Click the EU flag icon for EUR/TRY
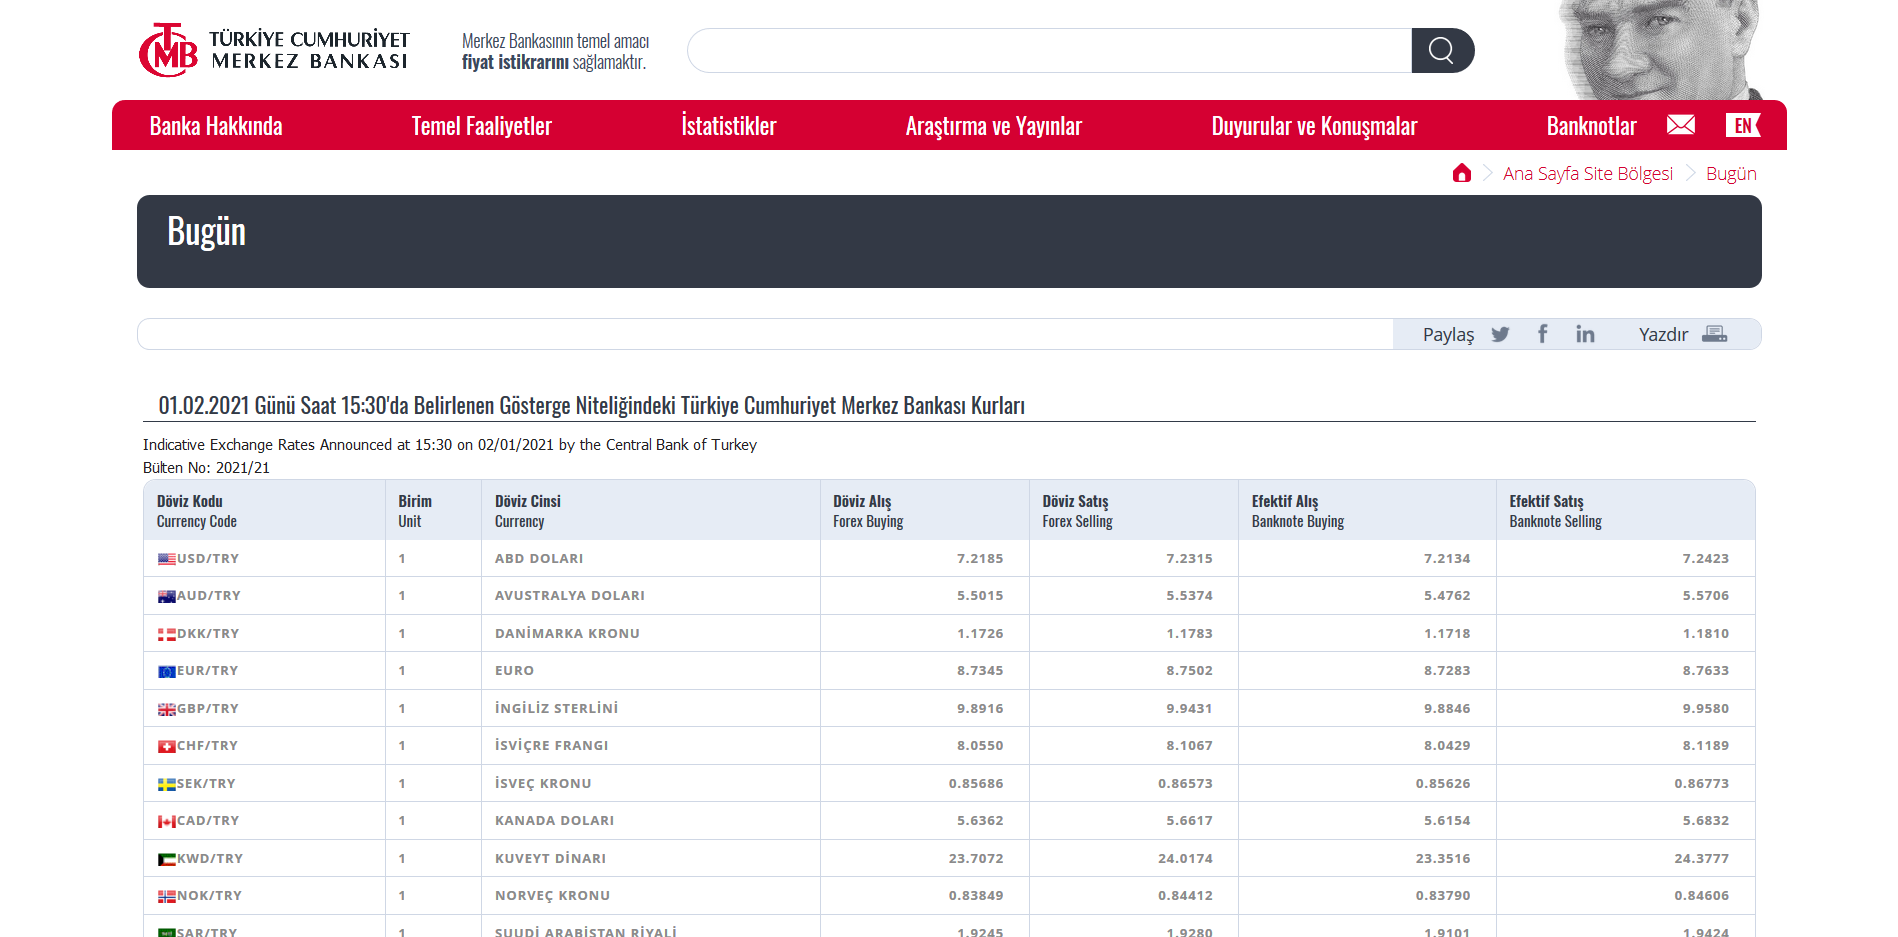Viewport: 1898px width, 937px height. [167, 671]
